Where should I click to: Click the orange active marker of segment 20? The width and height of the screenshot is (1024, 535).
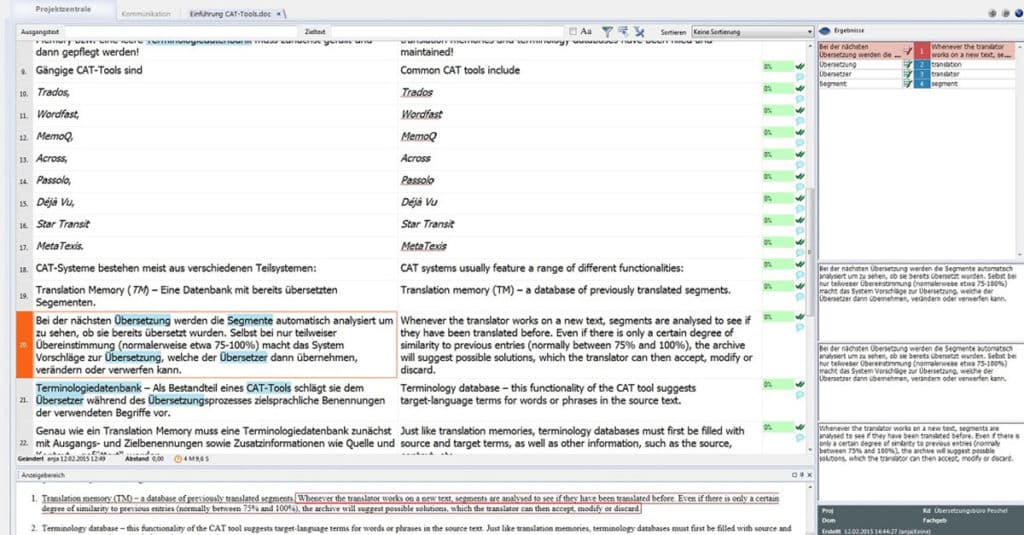point(24,345)
